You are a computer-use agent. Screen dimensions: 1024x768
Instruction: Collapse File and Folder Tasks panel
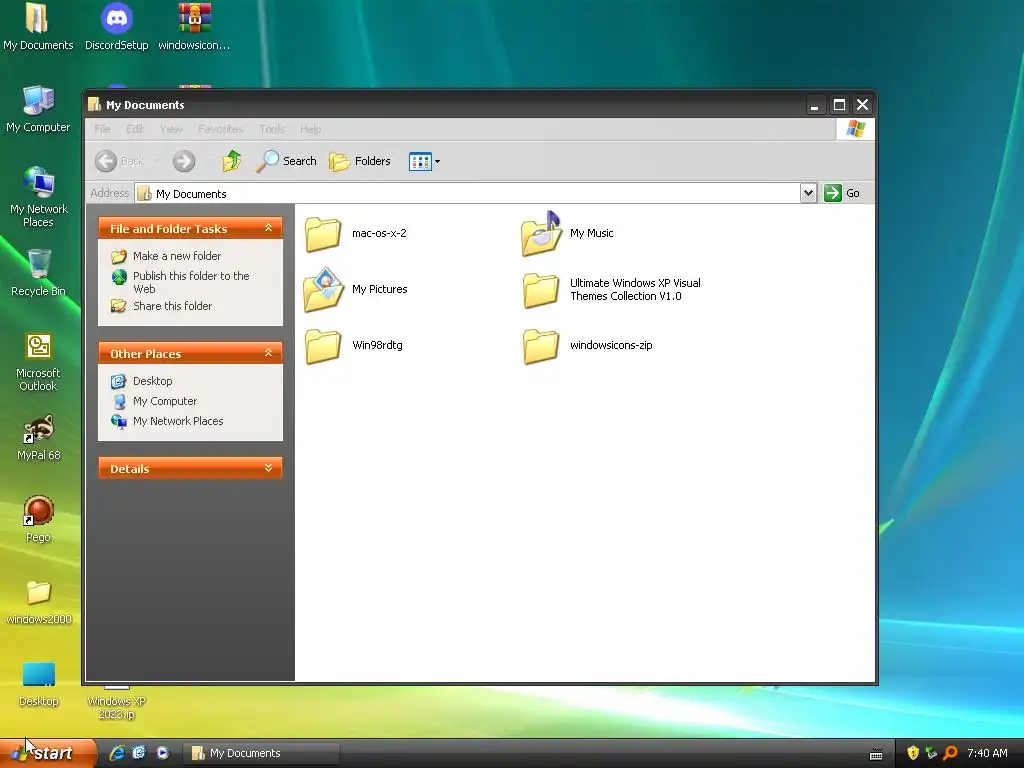268,228
